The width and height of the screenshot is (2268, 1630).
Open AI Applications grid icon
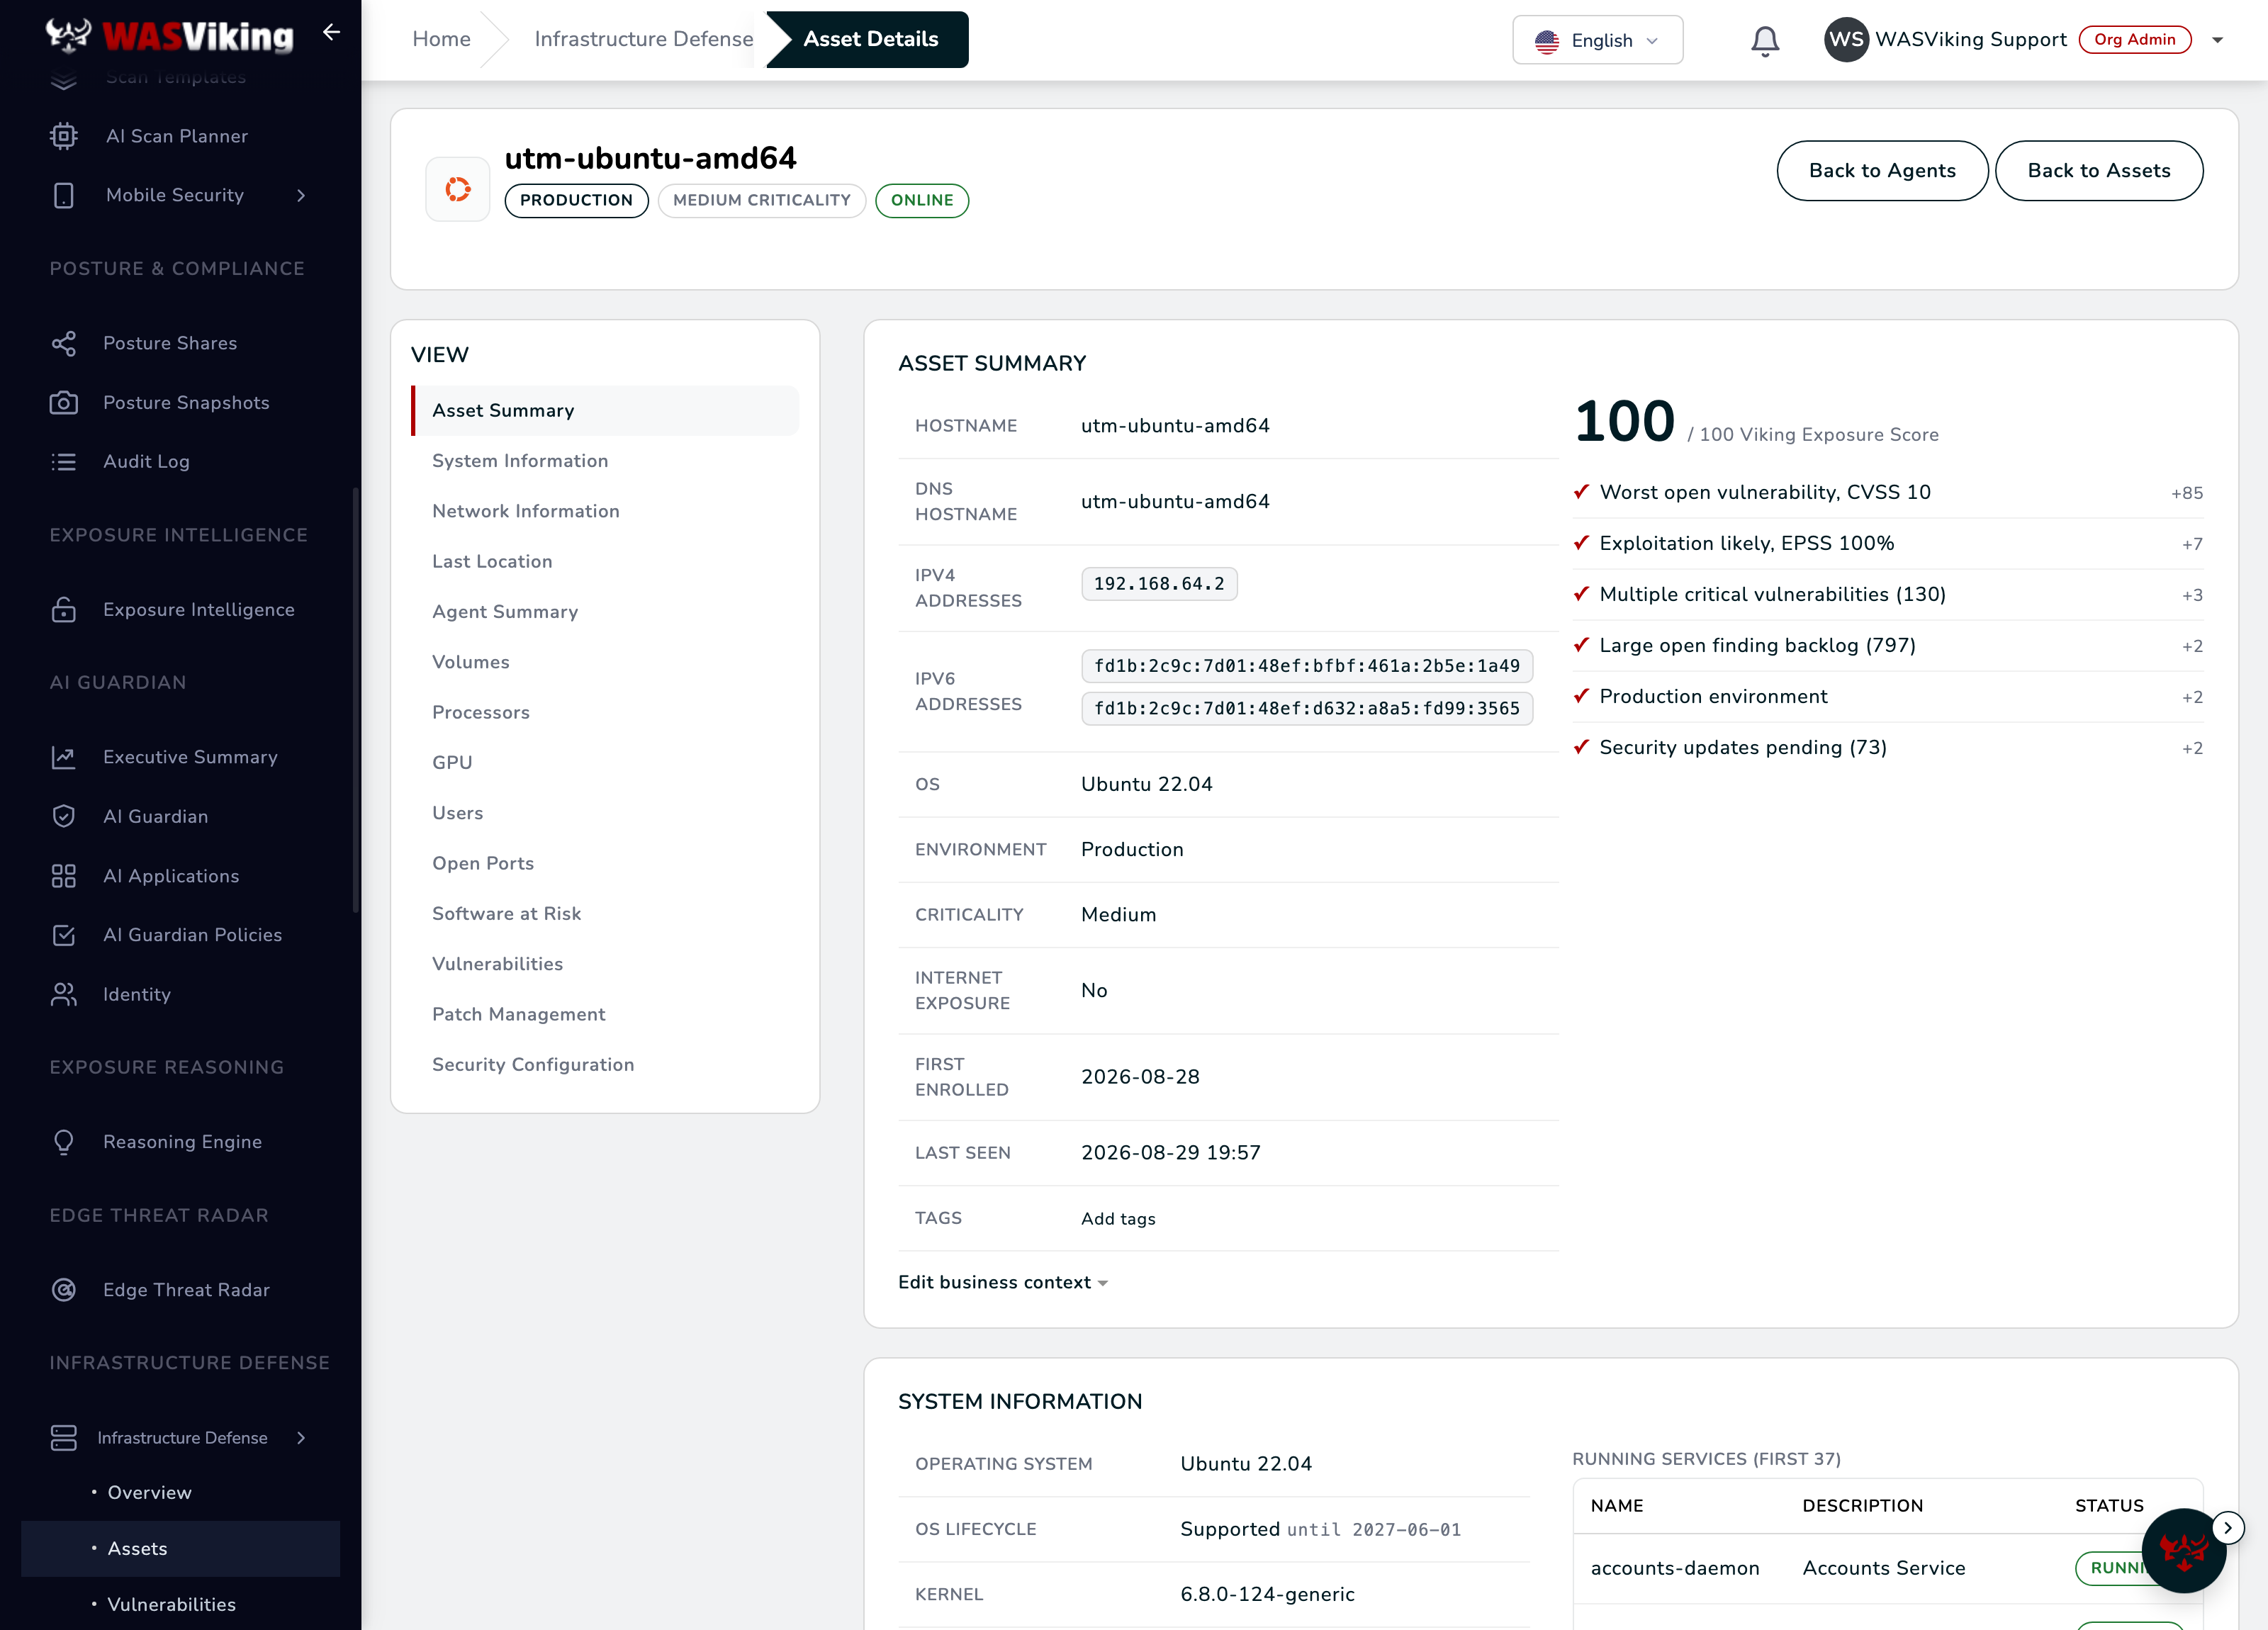point(64,876)
